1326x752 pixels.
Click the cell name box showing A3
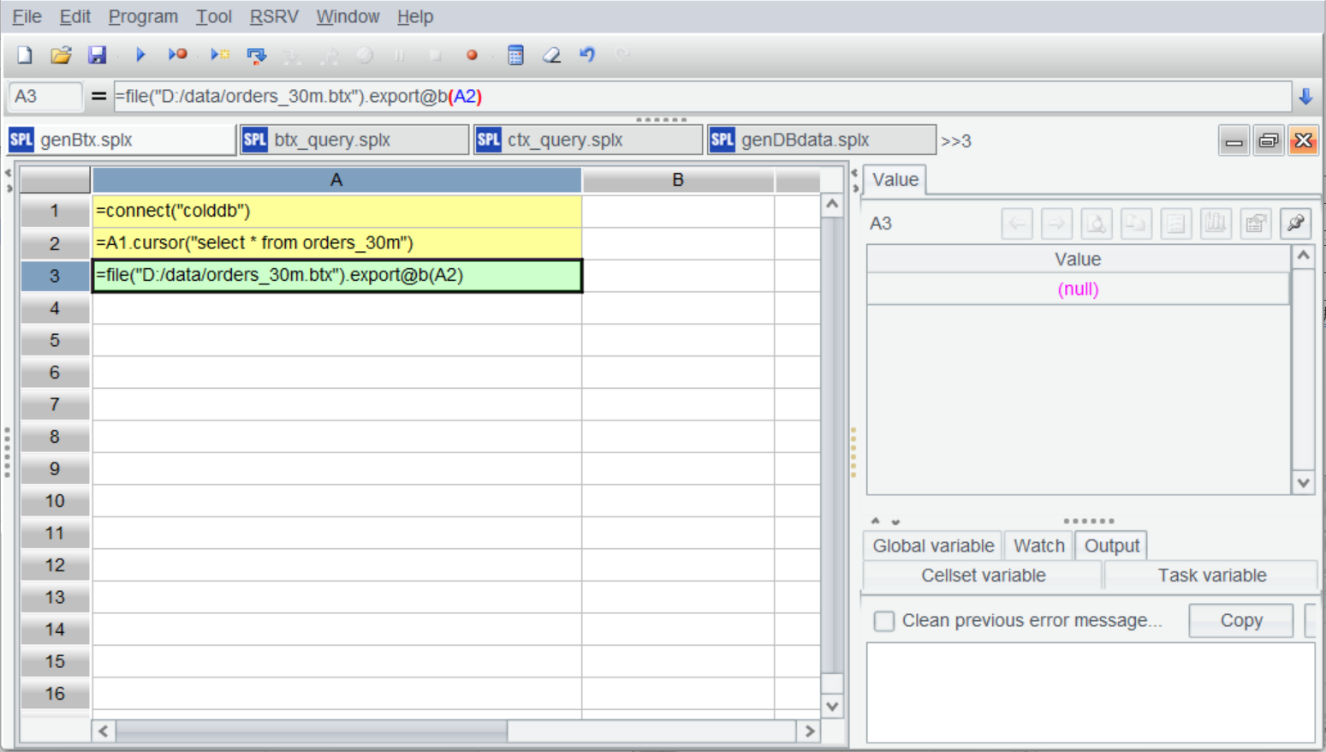[x=45, y=97]
